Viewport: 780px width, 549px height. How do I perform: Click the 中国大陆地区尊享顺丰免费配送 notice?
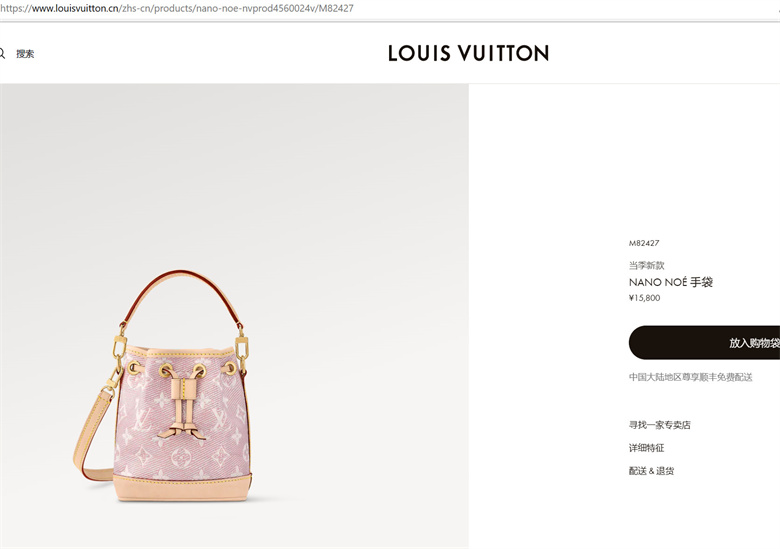[x=690, y=377]
